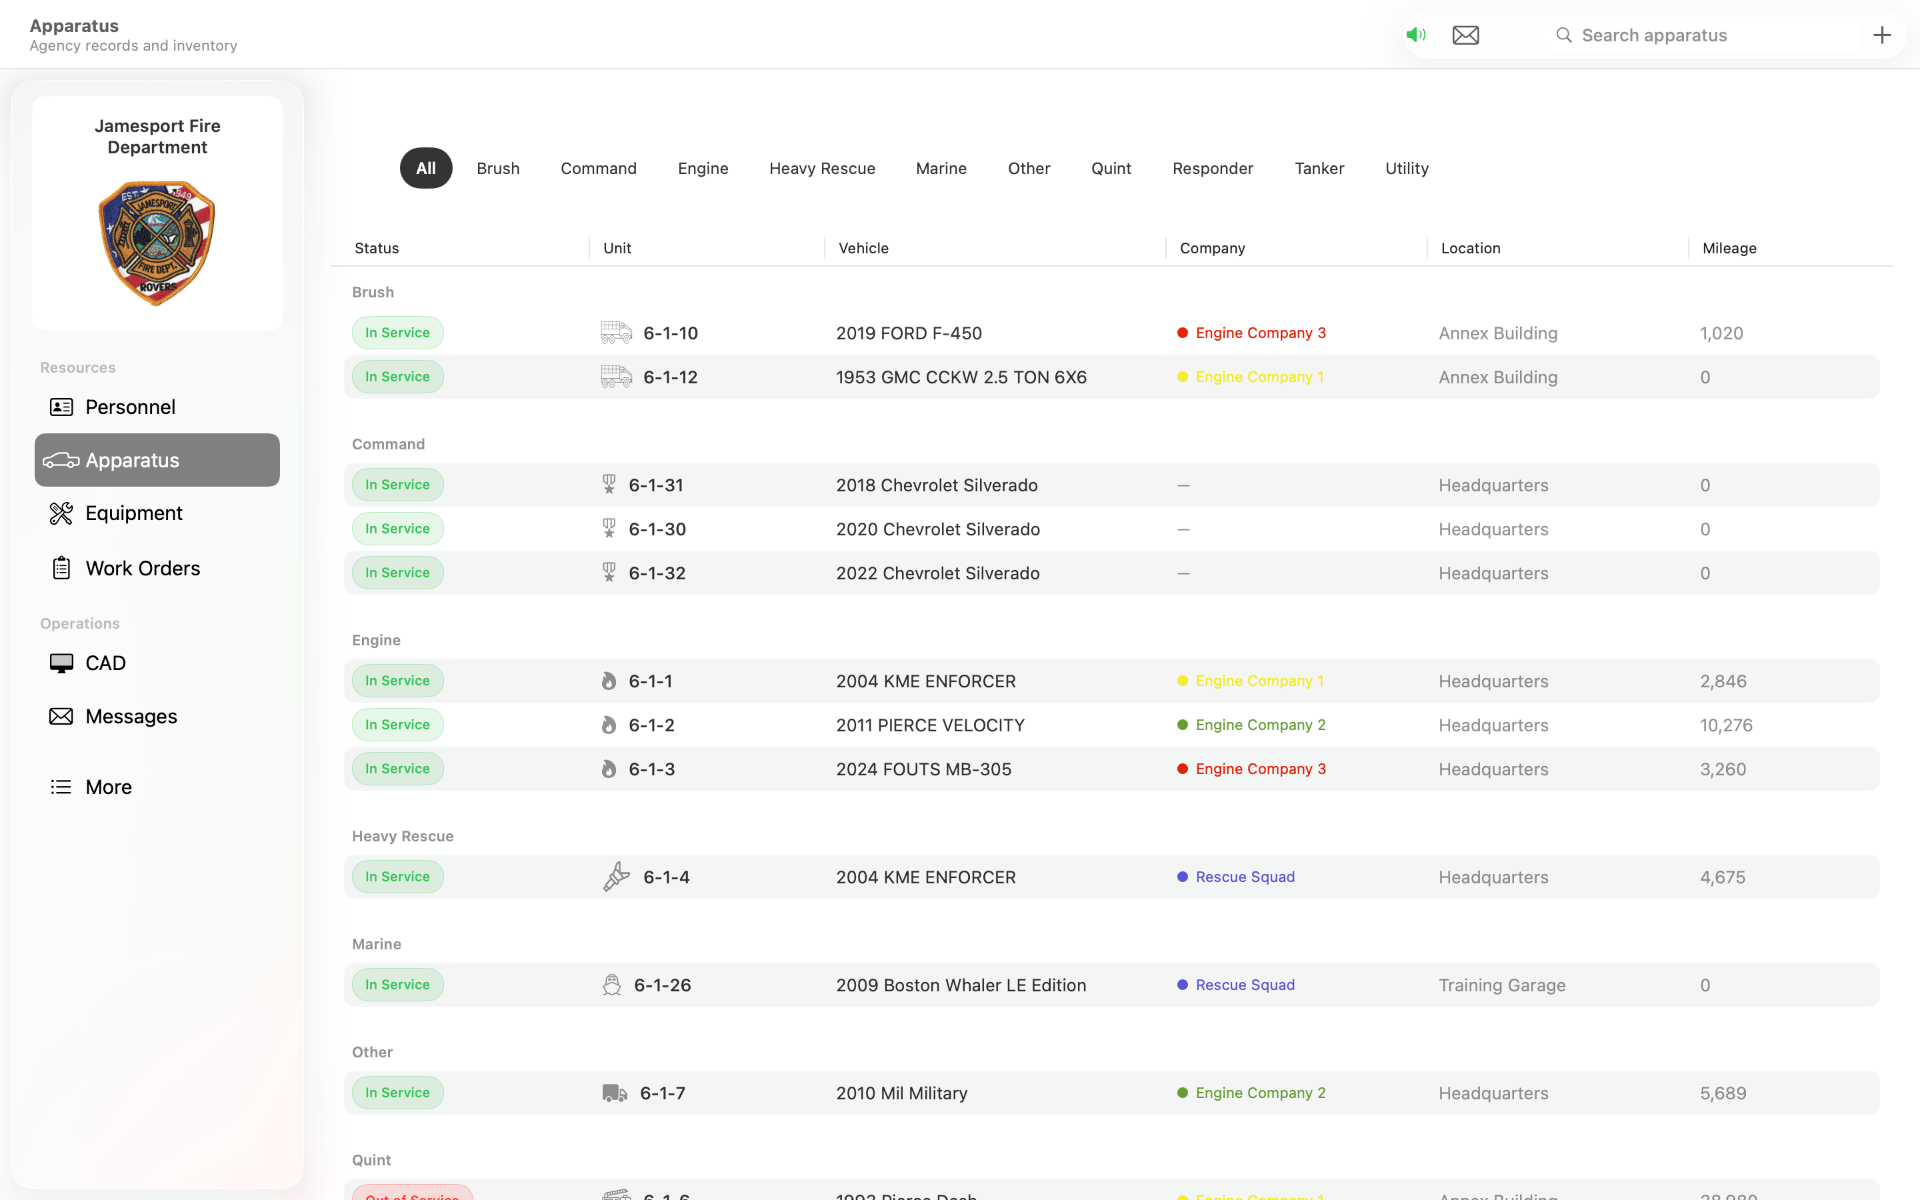Click the Personnel ID card icon

click(61, 407)
